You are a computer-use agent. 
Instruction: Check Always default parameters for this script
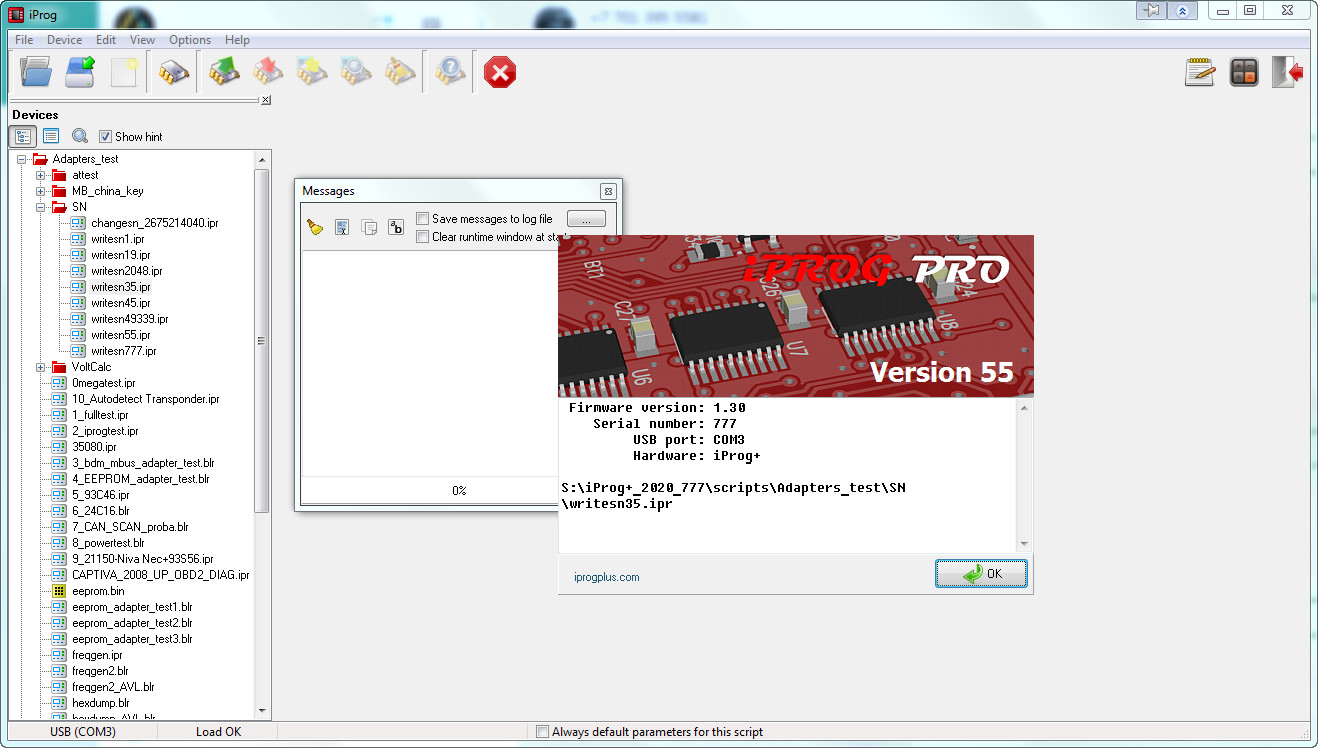click(x=543, y=732)
